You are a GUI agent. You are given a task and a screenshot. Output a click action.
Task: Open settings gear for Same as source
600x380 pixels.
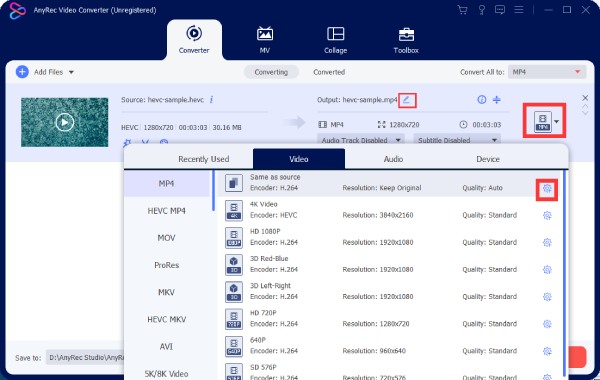pos(547,188)
